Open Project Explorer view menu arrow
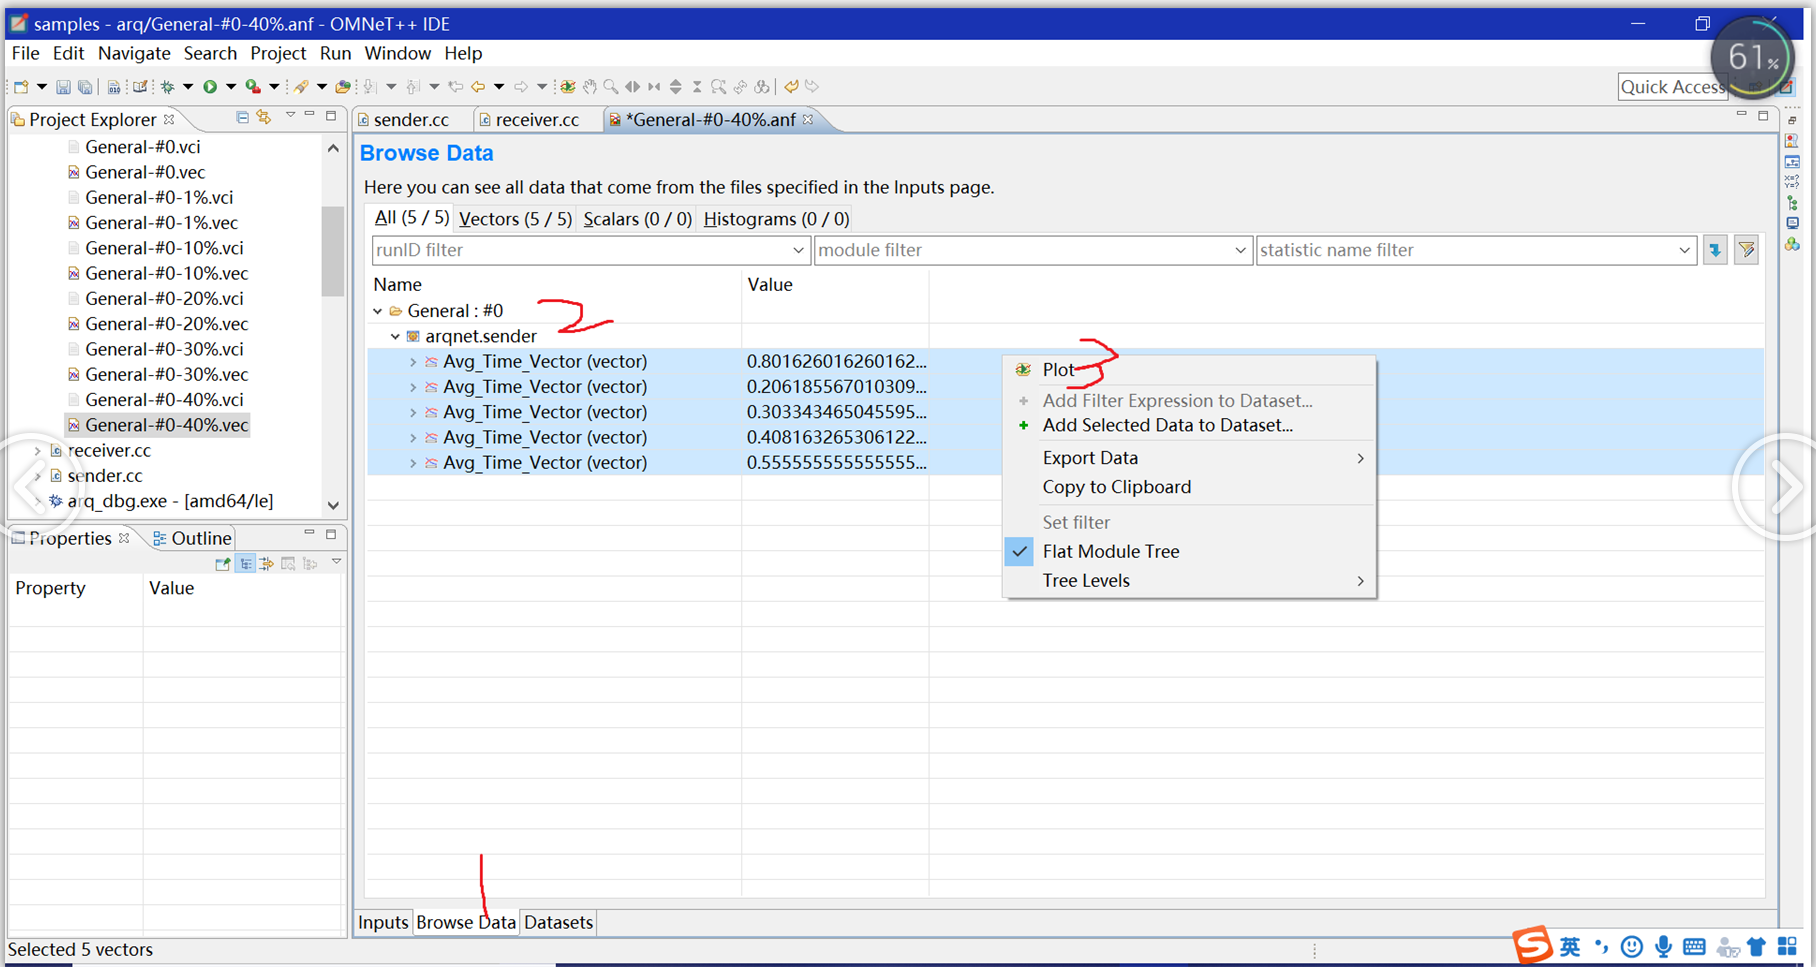The height and width of the screenshot is (967, 1816). [x=290, y=116]
